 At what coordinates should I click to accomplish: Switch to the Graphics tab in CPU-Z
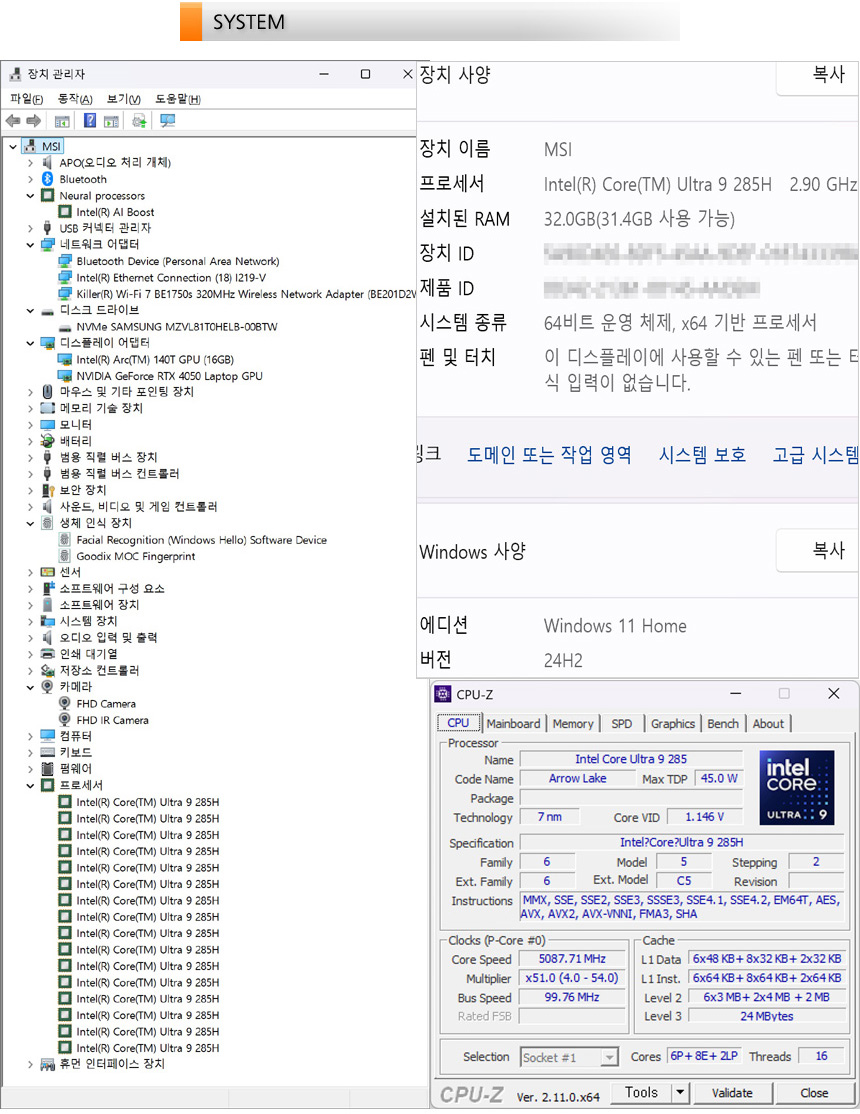click(672, 724)
